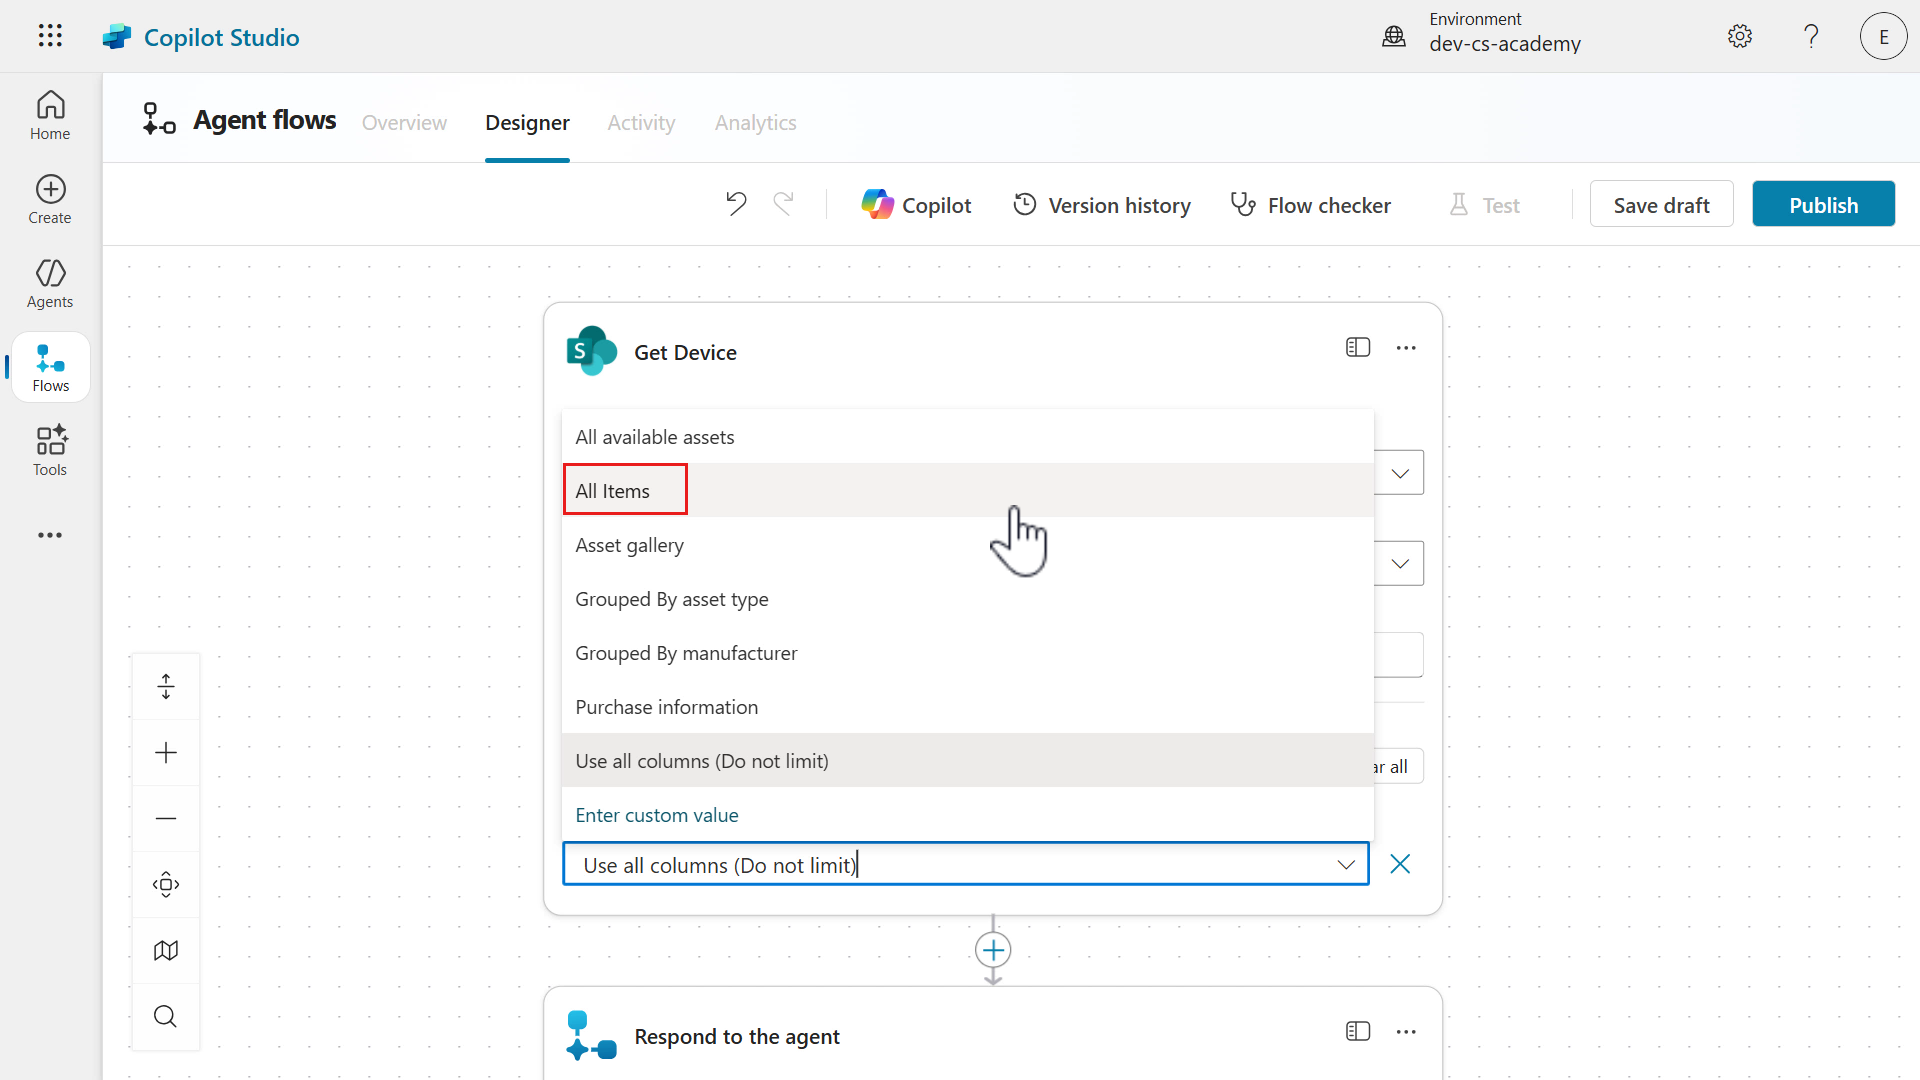1920x1080 pixels.
Task: Open Flow checker
Action: pos(1310,205)
